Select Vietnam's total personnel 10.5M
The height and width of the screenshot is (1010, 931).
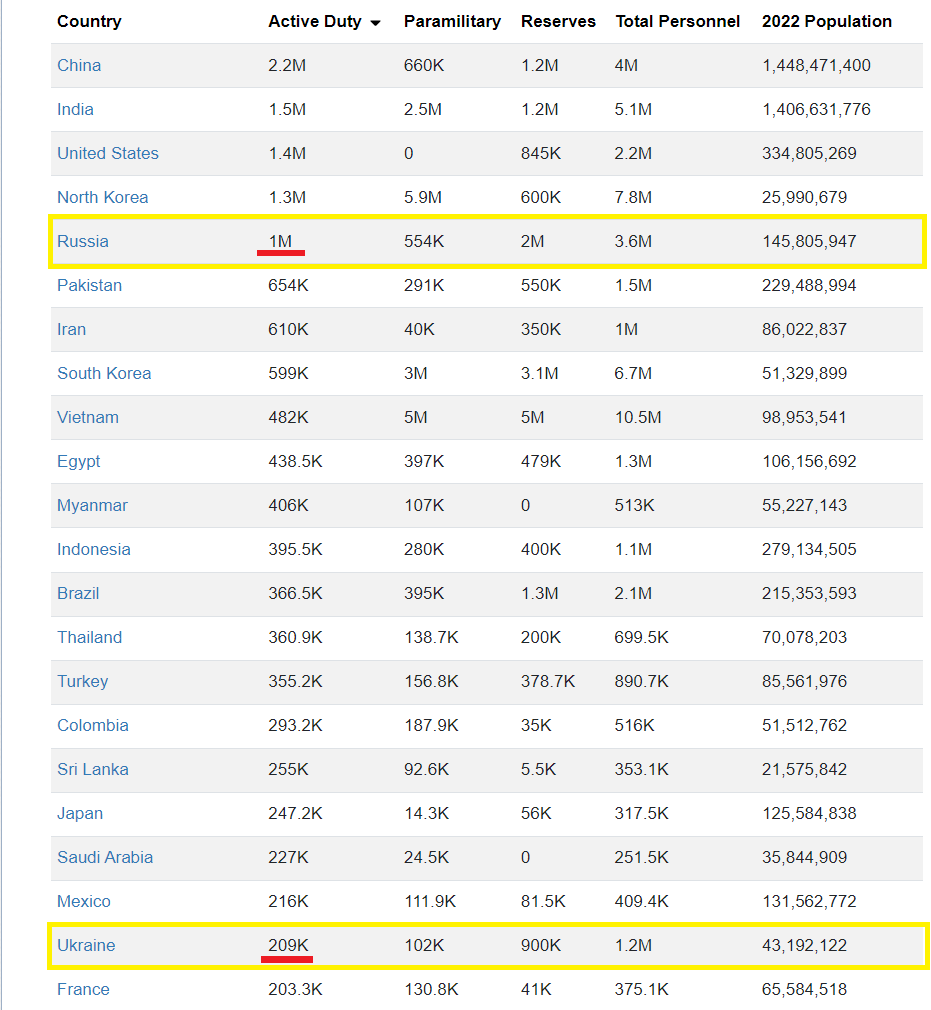[638, 417]
